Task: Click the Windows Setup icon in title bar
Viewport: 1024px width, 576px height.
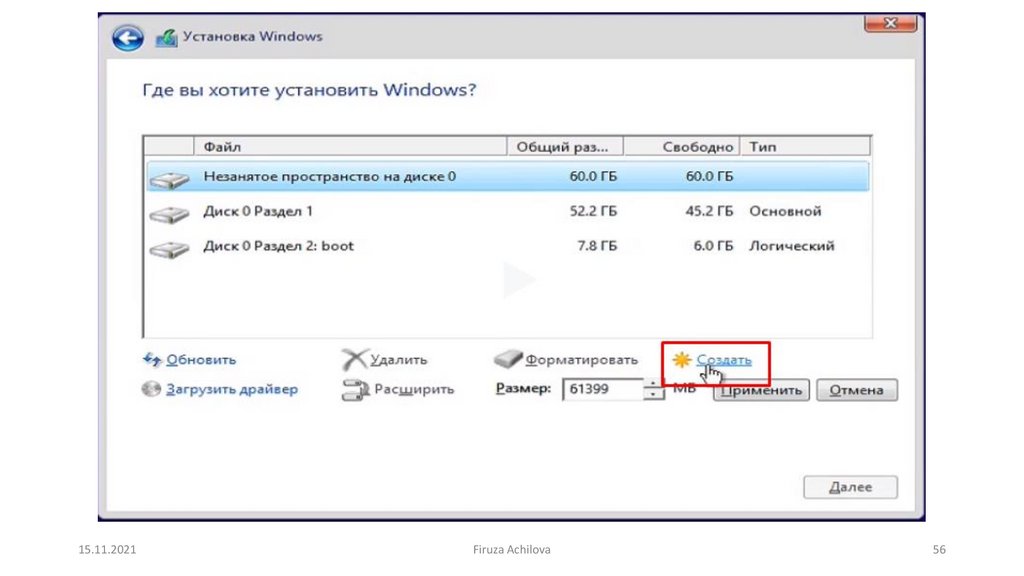Action: pos(167,38)
